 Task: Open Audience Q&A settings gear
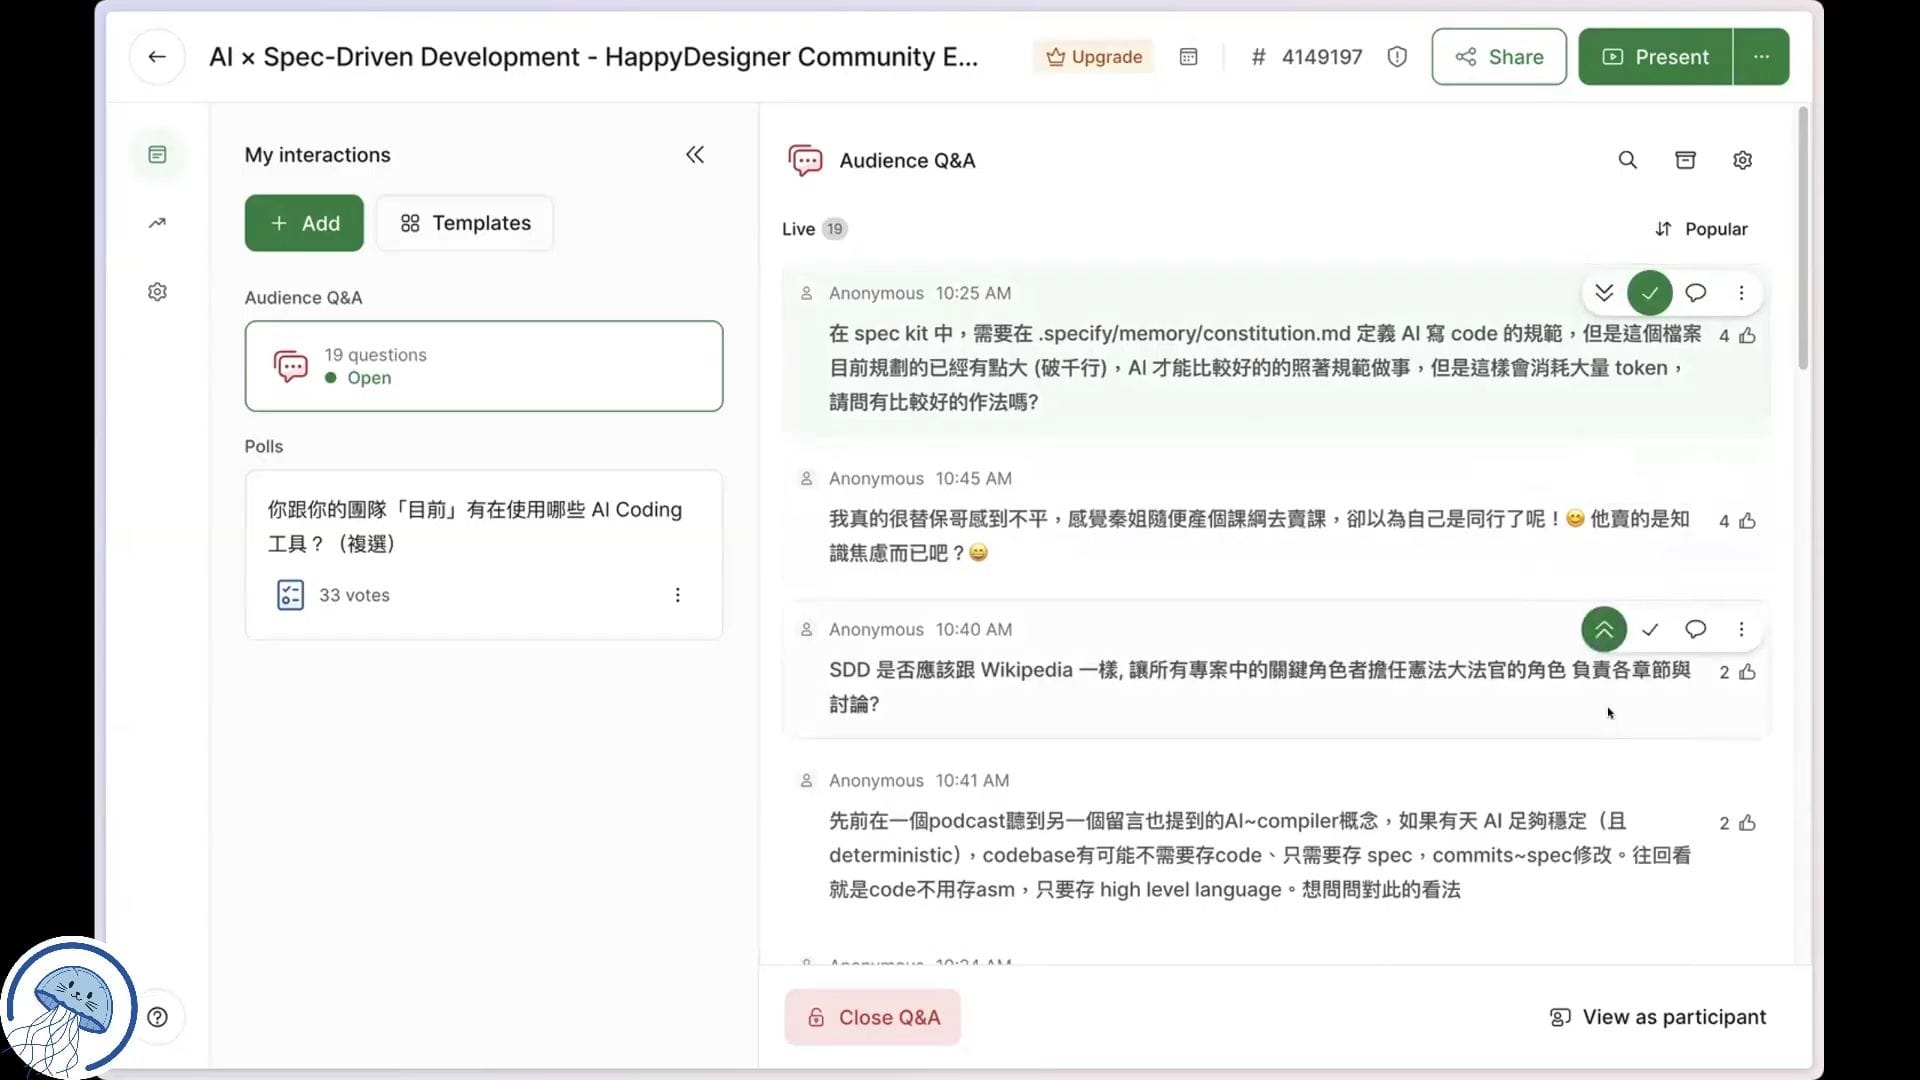[x=1742, y=160]
